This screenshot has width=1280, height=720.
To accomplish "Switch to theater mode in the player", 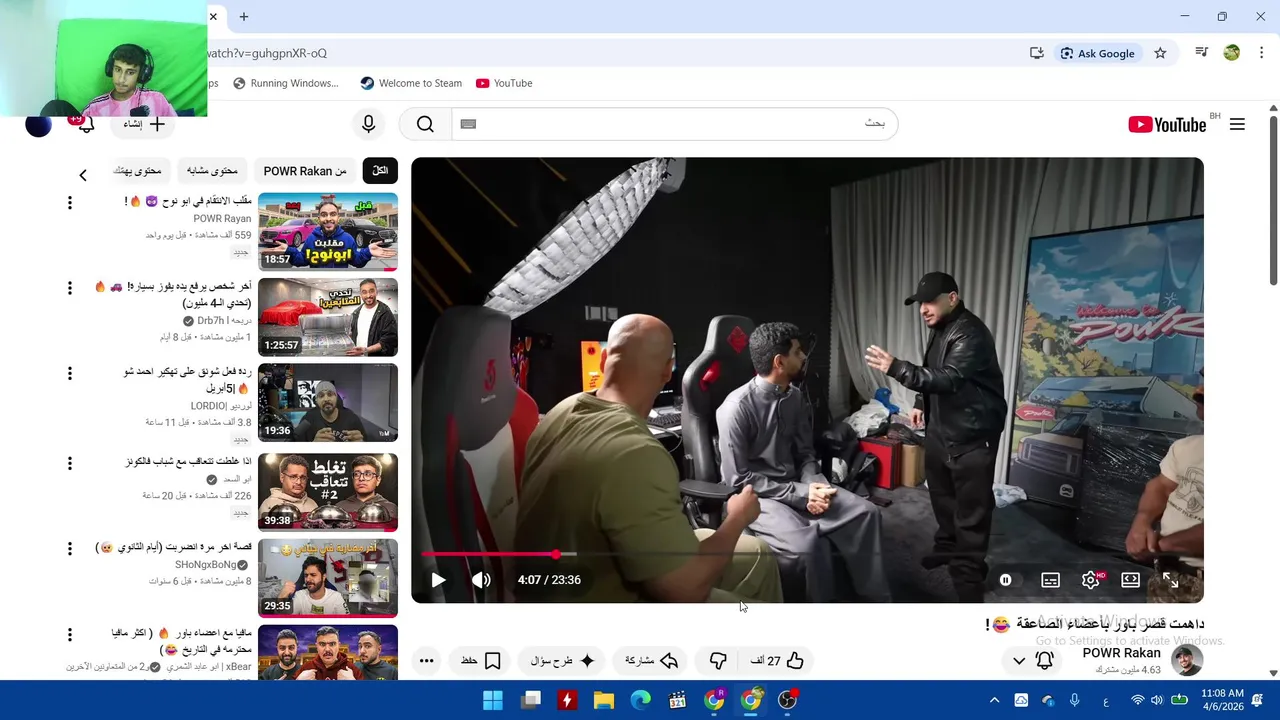I will pos(1130,580).
